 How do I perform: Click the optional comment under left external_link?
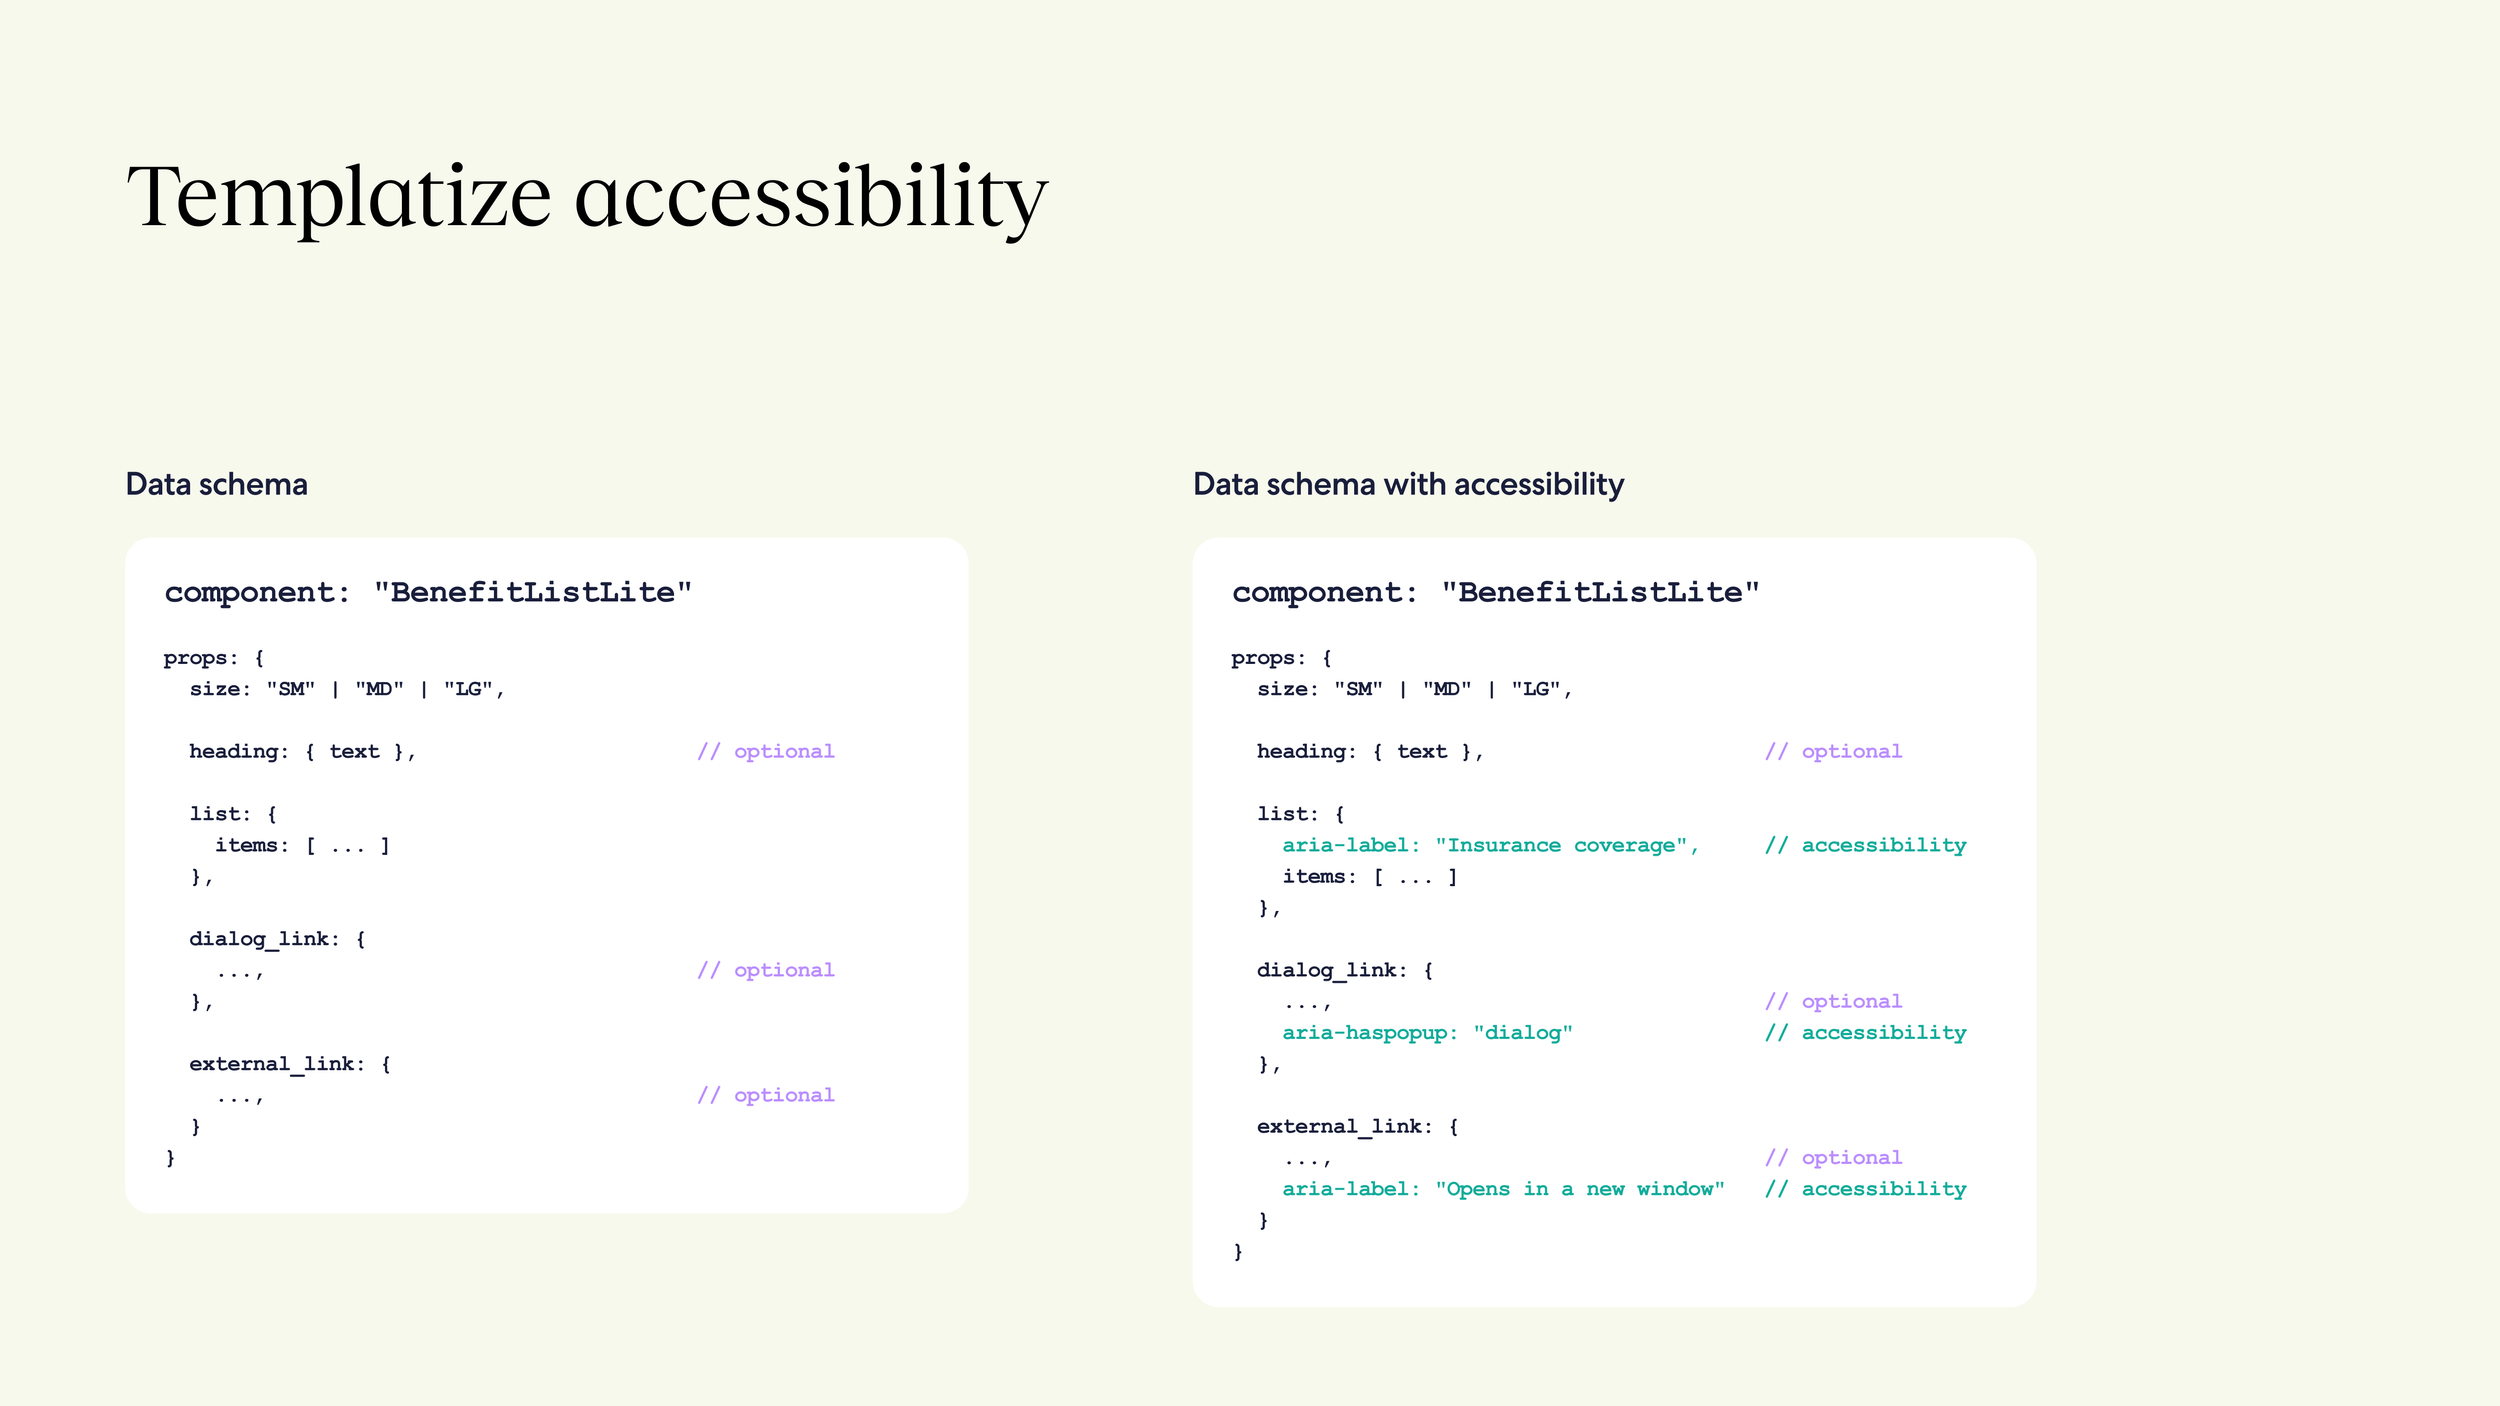[766, 1095]
